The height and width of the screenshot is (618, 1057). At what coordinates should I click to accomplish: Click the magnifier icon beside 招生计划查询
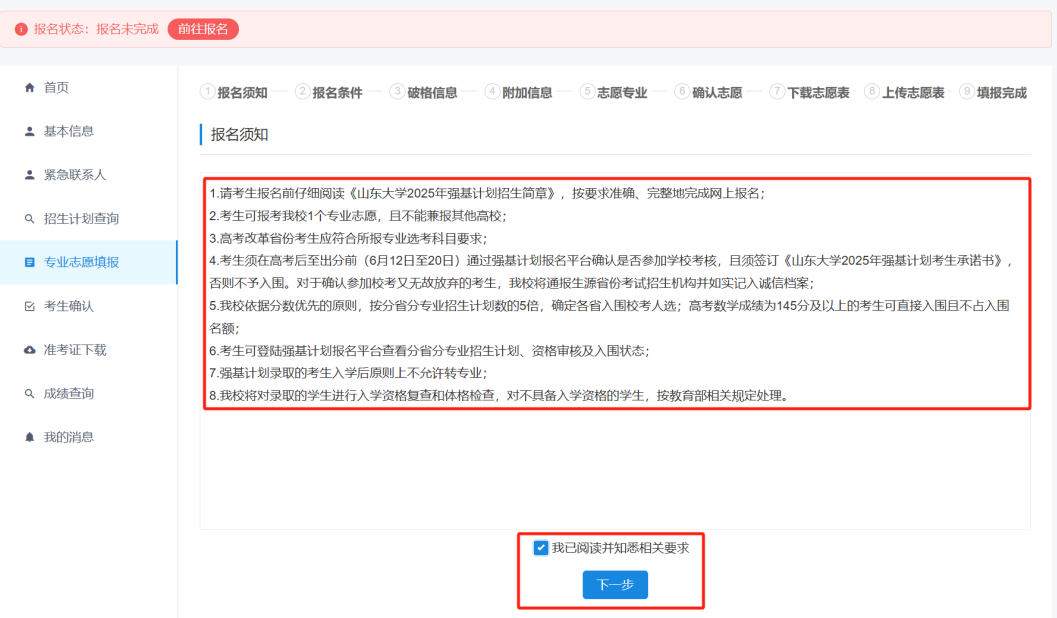[30, 219]
